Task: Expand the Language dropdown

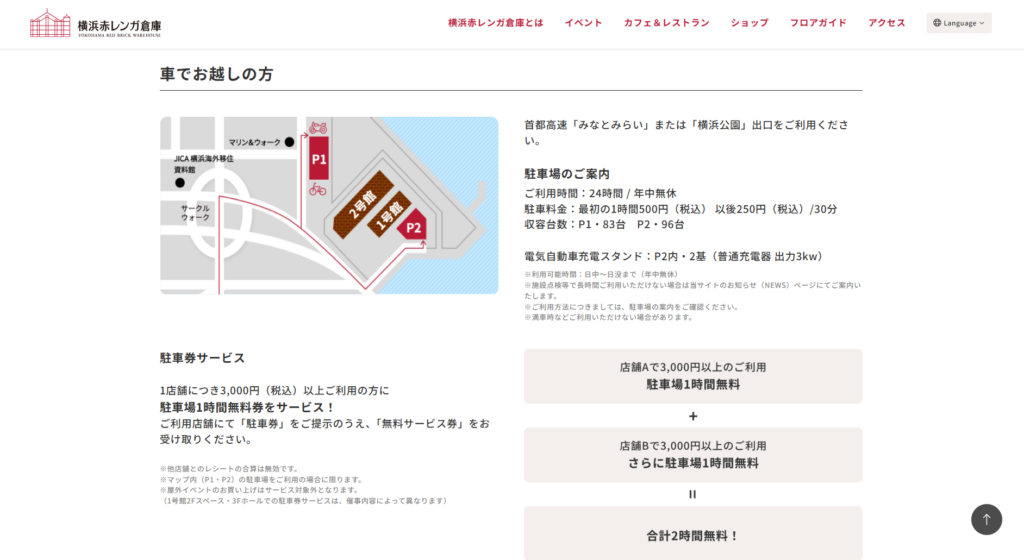Action: pyautogui.click(x=959, y=23)
